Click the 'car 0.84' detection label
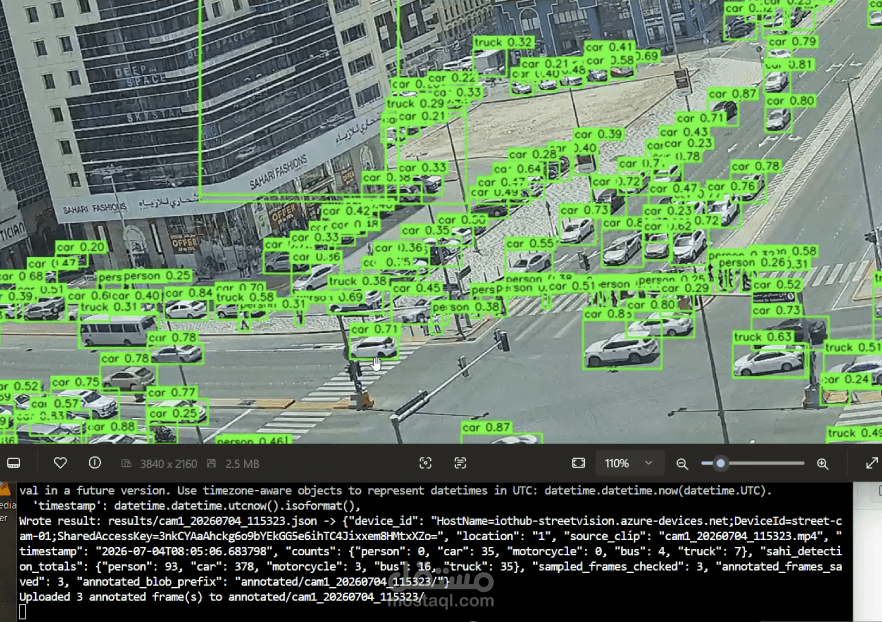The height and width of the screenshot is (622, 882). (188, 293)
